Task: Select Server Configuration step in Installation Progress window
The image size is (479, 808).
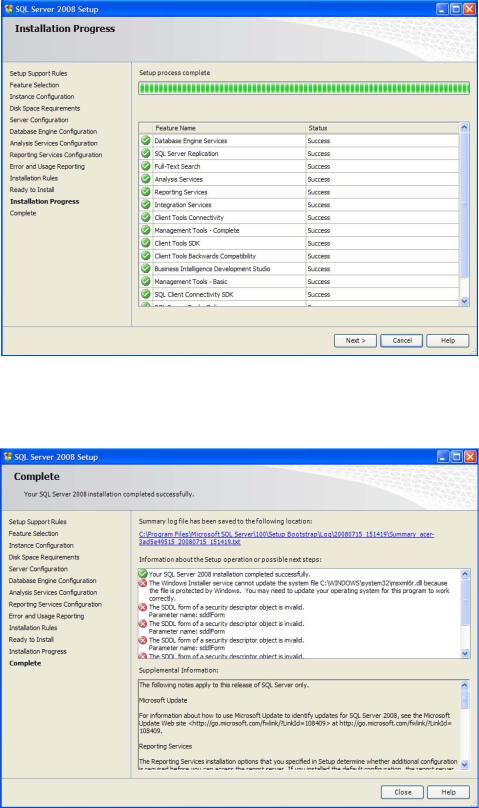Action: pos(39,120)
